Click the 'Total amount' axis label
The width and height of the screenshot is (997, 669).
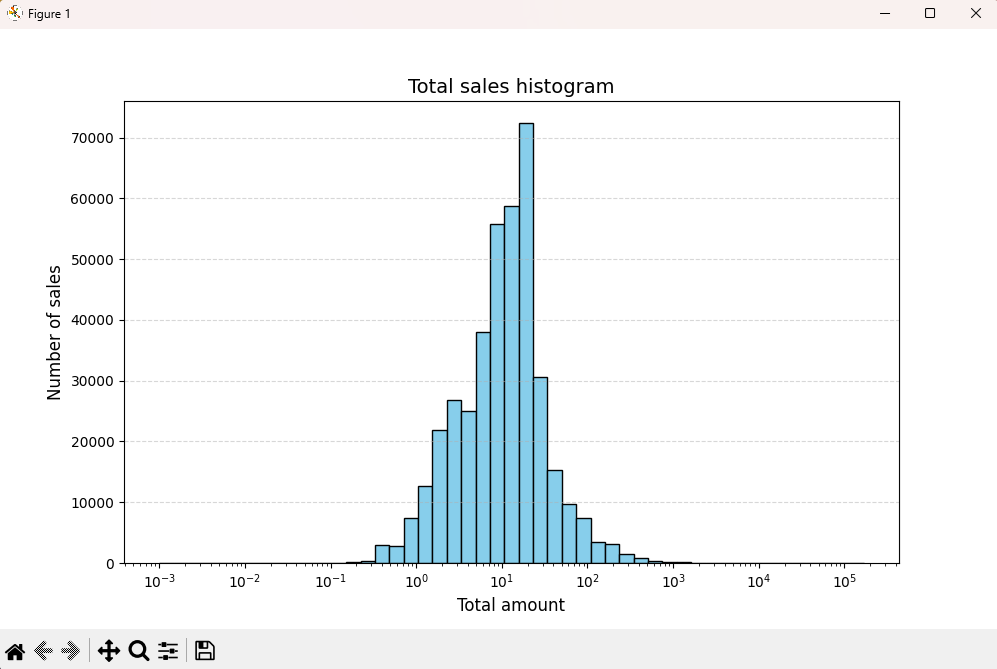[x=511, y=605]
